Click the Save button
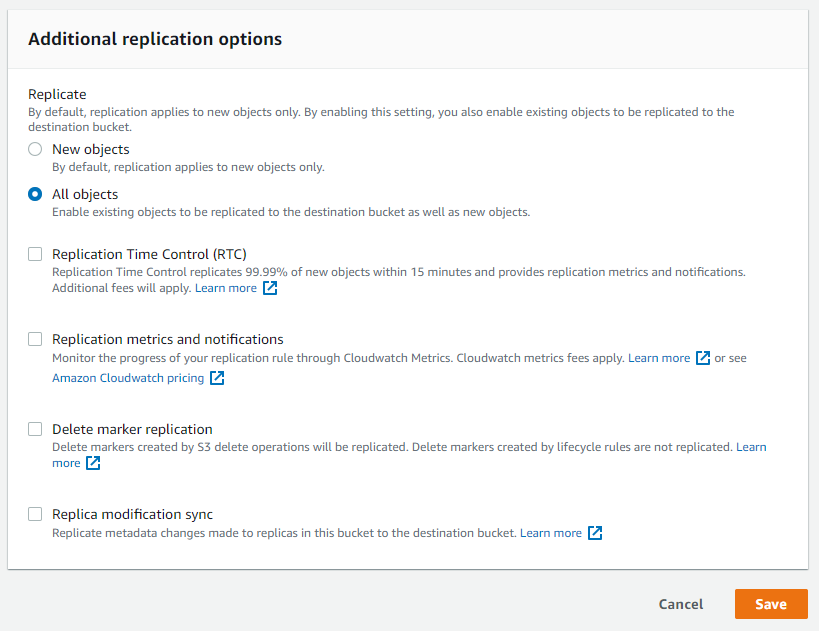This screenshot has height=631, width=819. click(770, 604)
